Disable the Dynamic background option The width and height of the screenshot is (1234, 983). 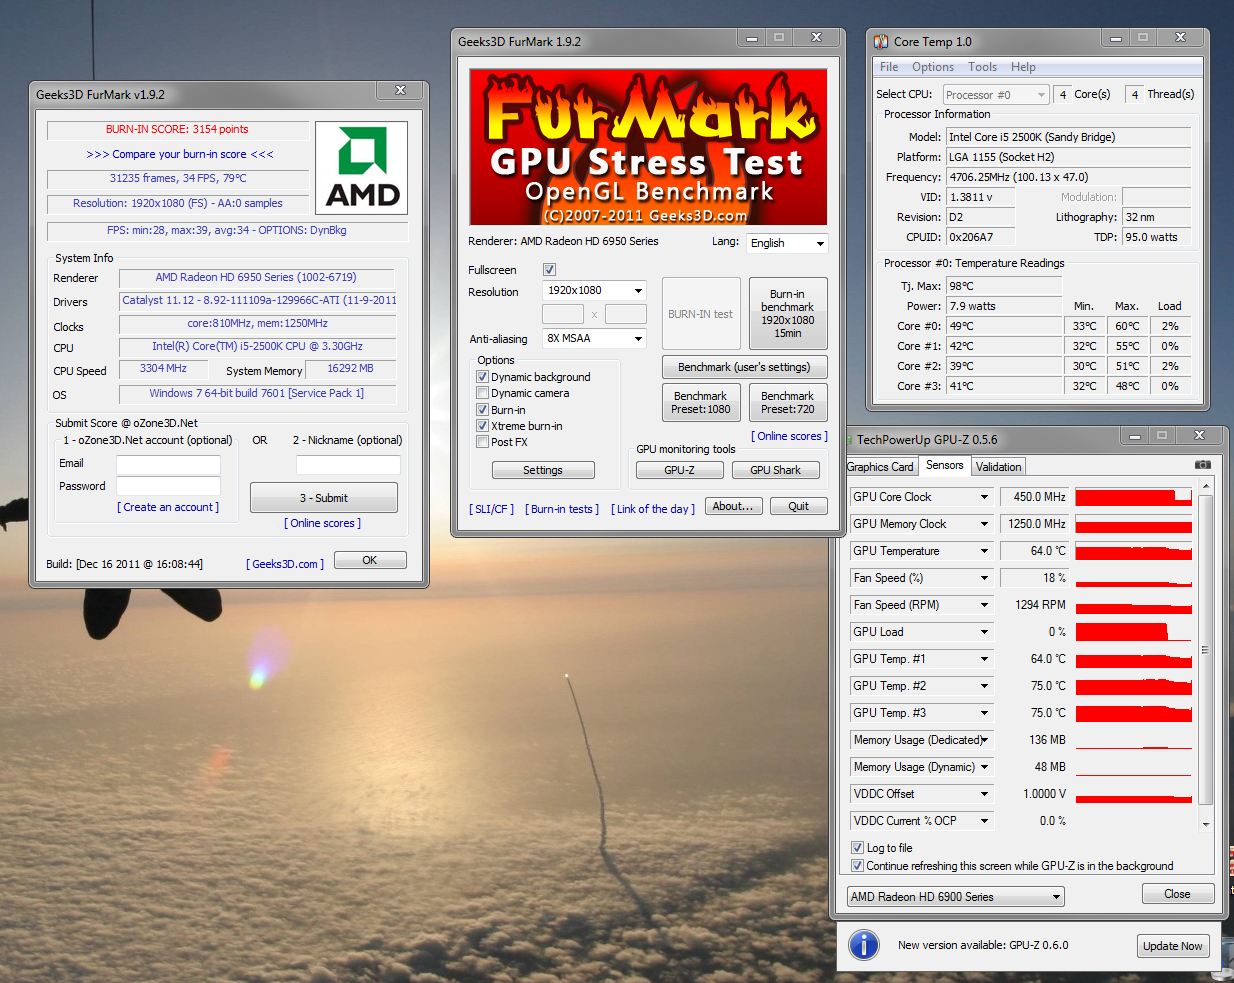[483, 377]
